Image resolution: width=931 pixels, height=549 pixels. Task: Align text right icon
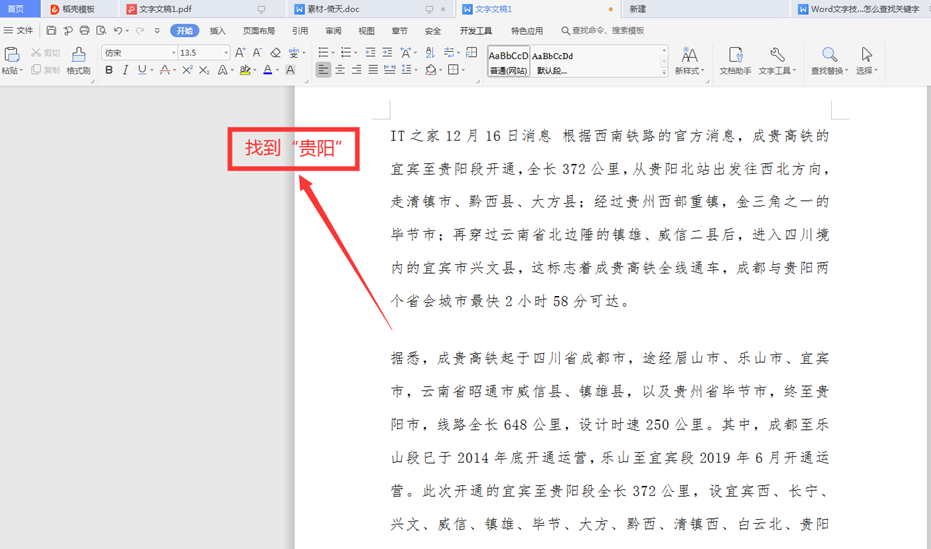click(356, 70)
